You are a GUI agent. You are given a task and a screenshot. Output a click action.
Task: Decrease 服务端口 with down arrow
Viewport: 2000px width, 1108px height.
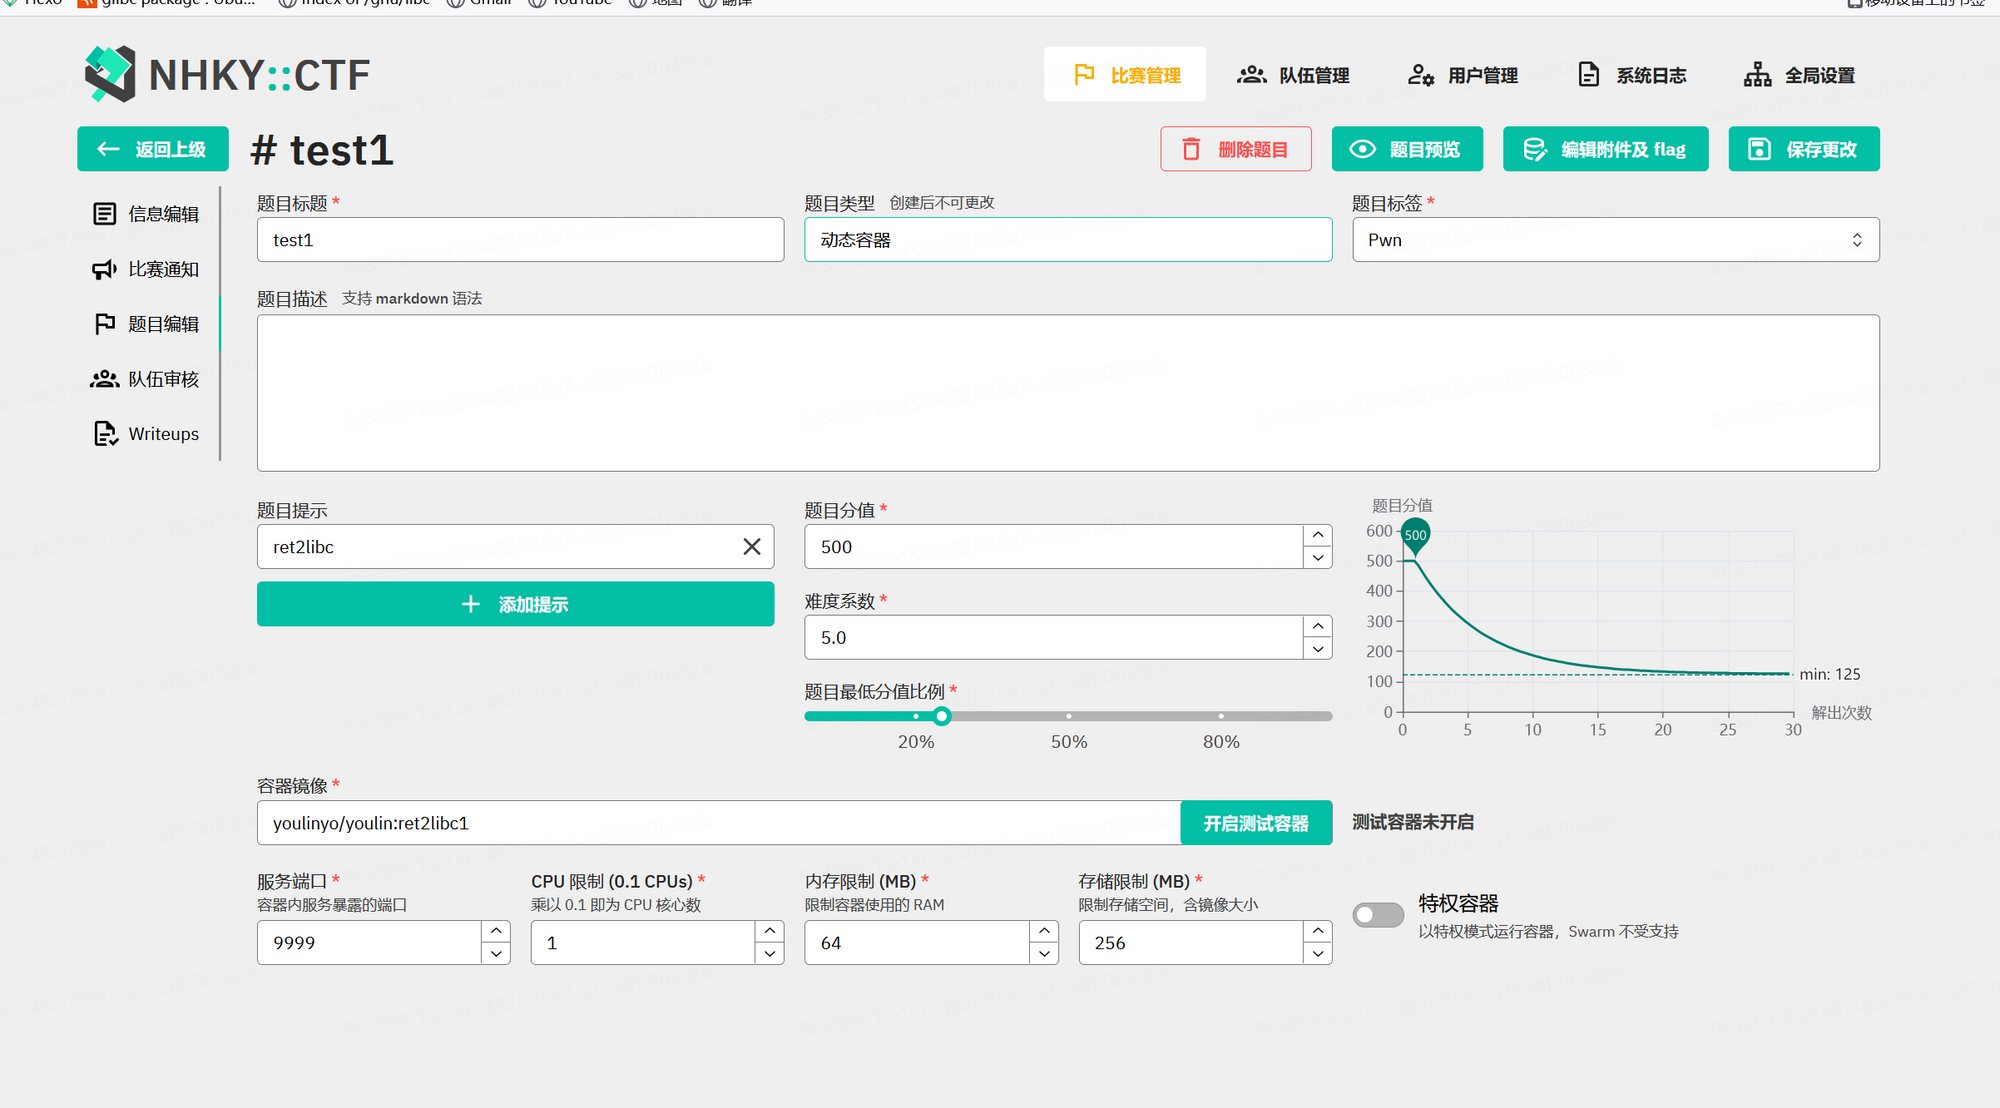pos(496,954)
